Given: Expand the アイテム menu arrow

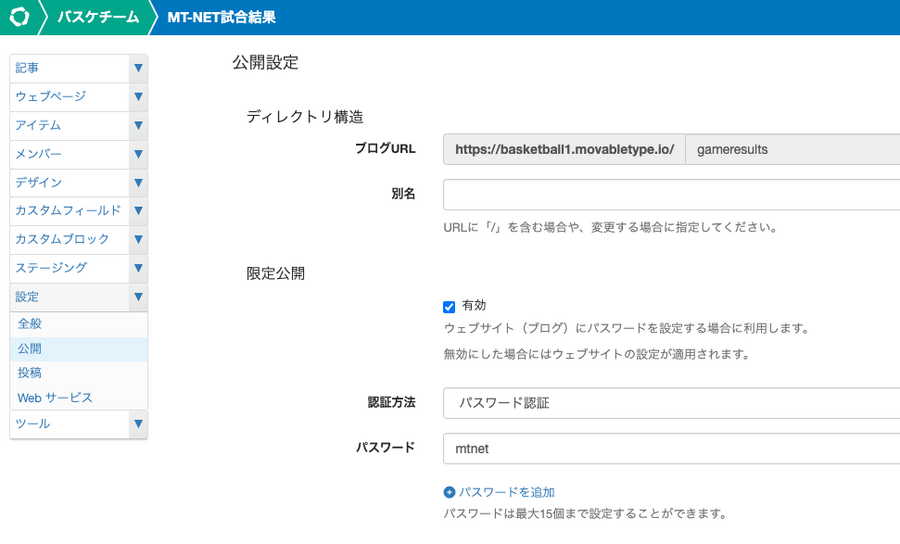Looking at the screenshot, I should [138, 125].
